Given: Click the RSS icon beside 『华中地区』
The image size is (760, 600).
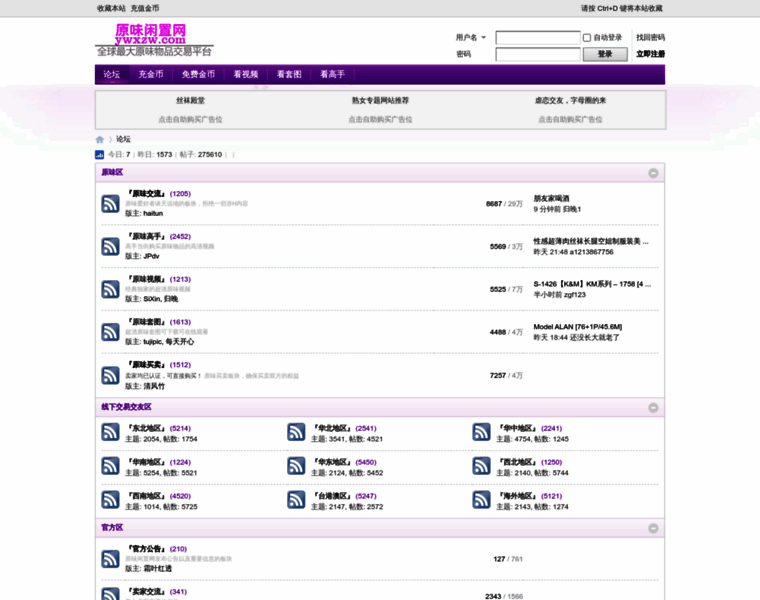Looking at the screenshot, I should (481, 432).
